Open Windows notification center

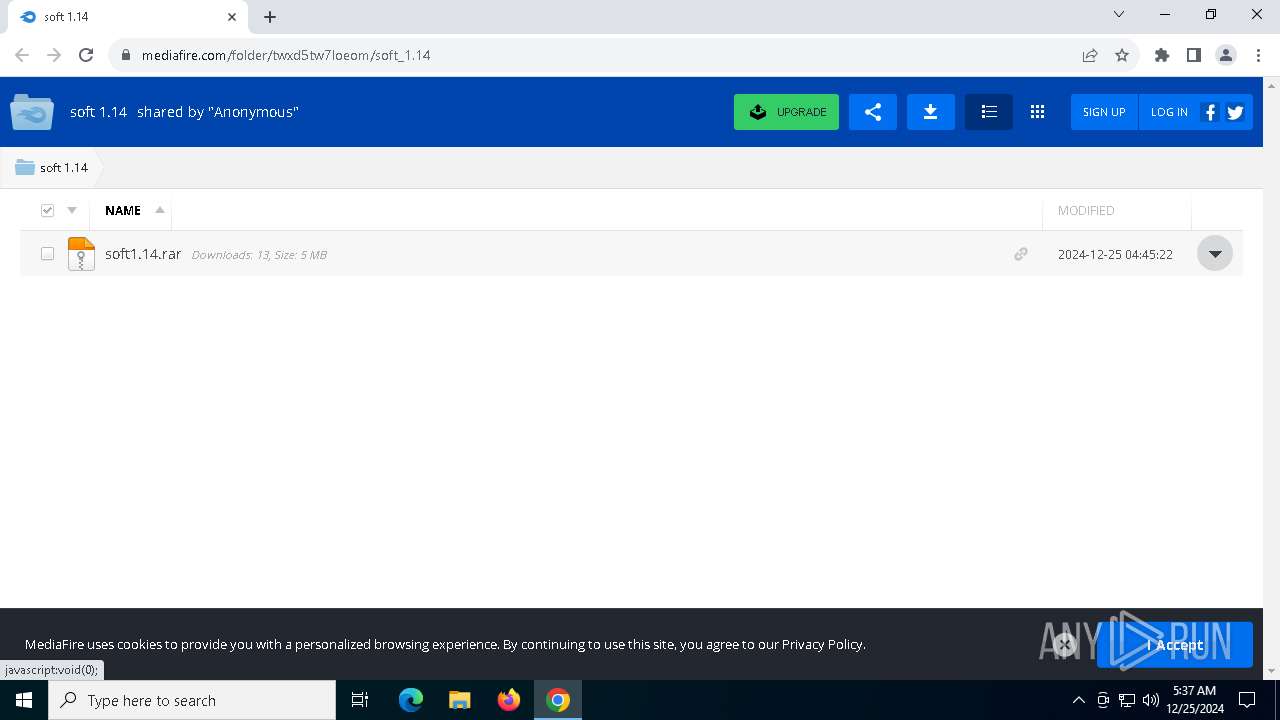(x=1247, y=700)
